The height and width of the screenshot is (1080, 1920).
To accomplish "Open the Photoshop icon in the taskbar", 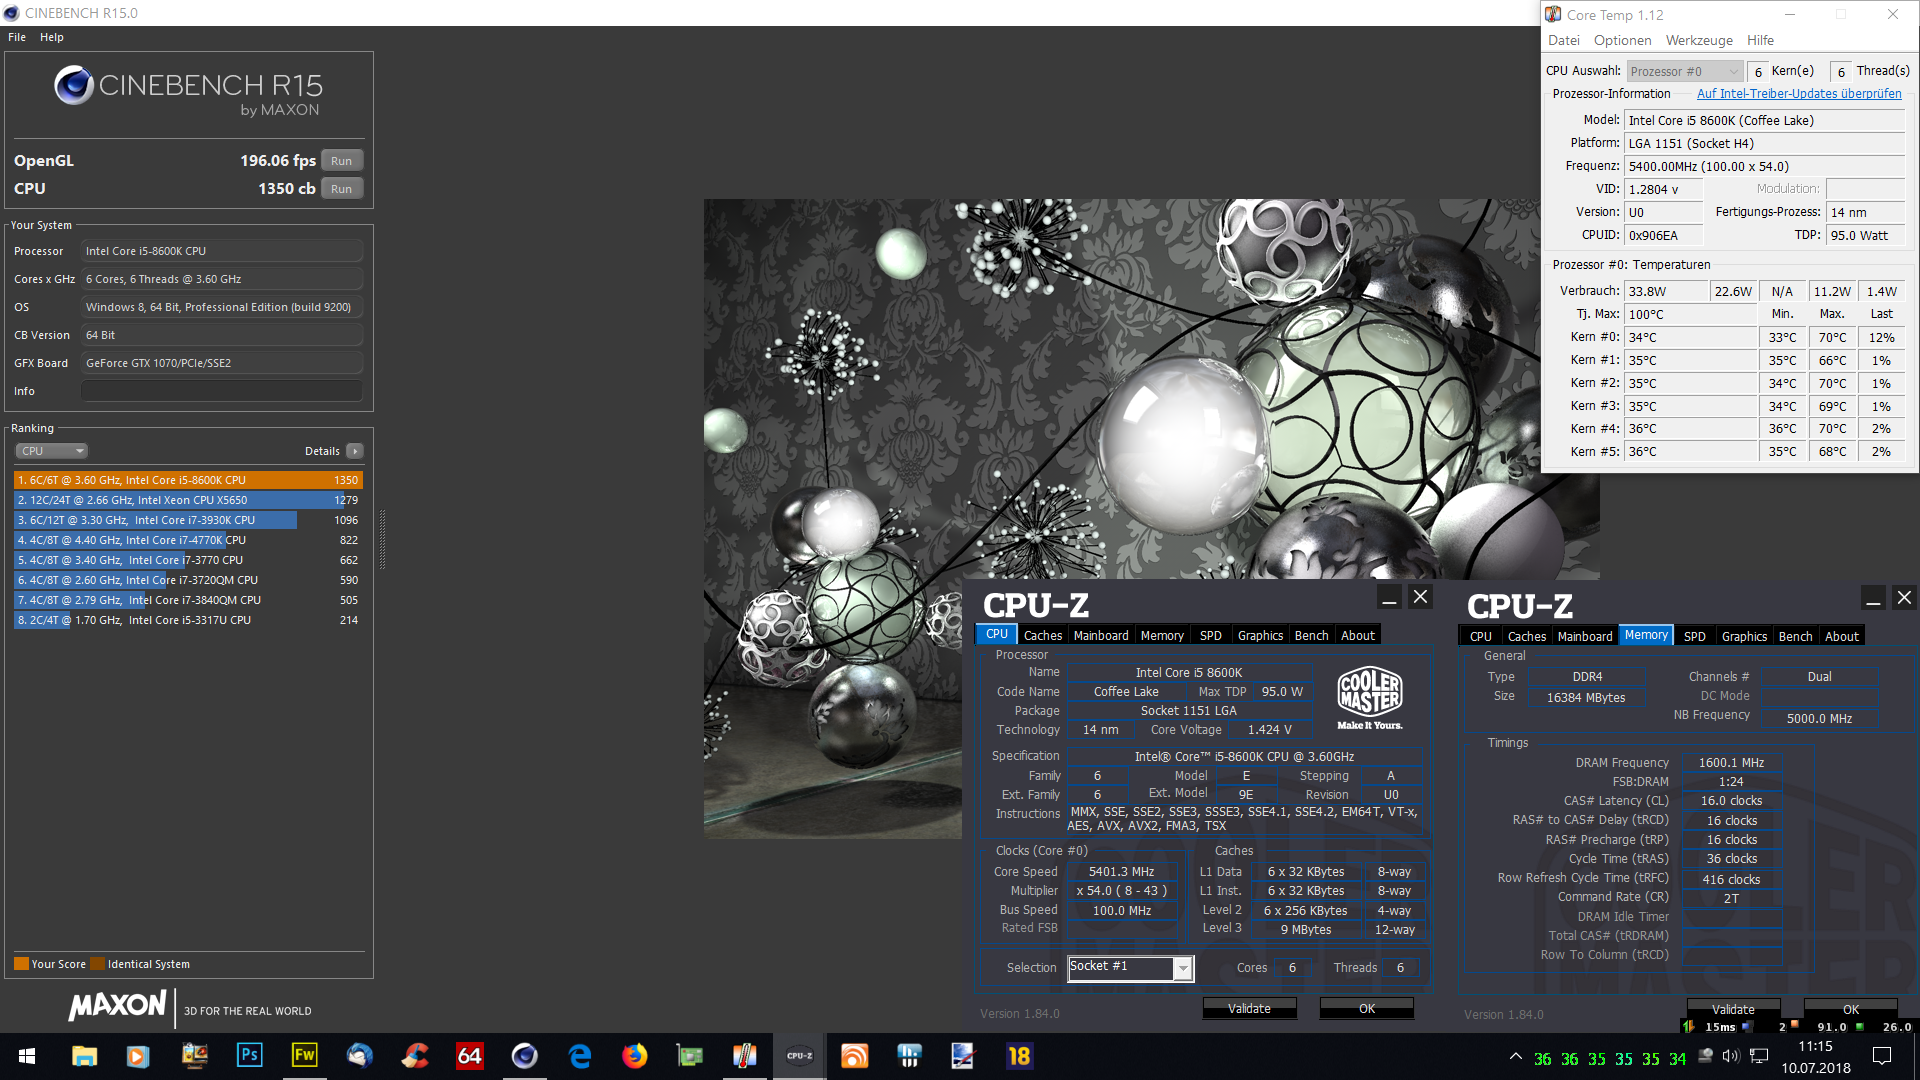I will (x=249, y=1056).
